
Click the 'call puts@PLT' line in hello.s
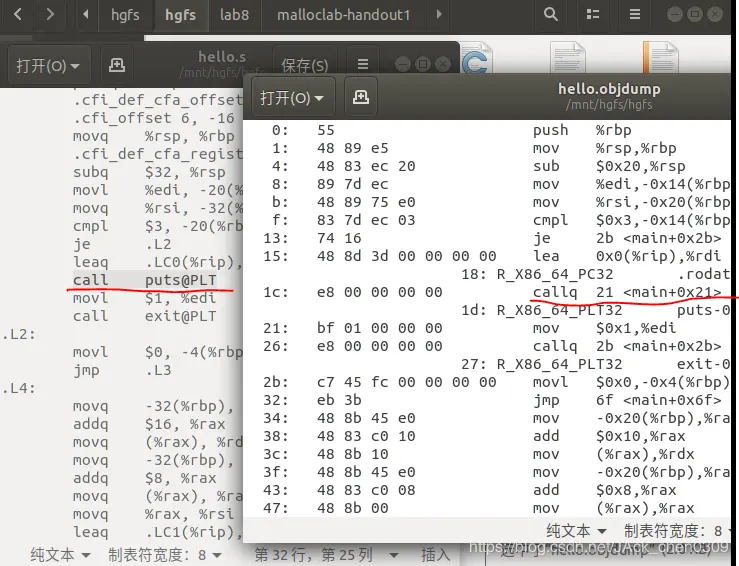145,280
